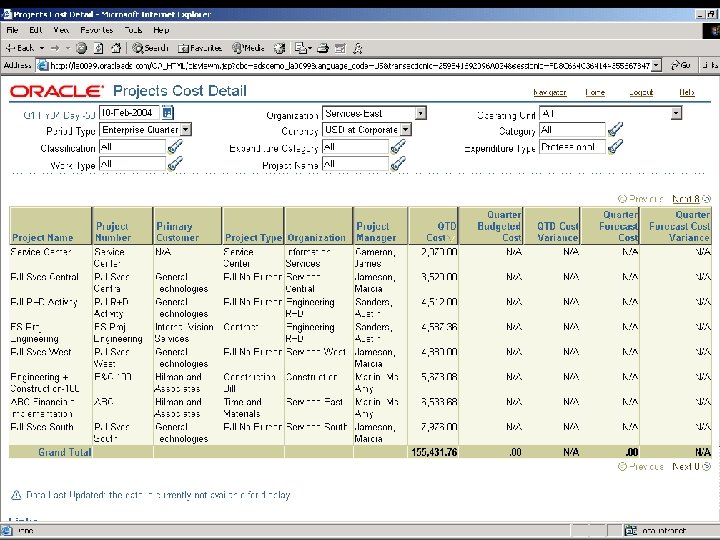Click flashlight icon beside Expenditure Type
720x540 pixels.
point(615,147)
